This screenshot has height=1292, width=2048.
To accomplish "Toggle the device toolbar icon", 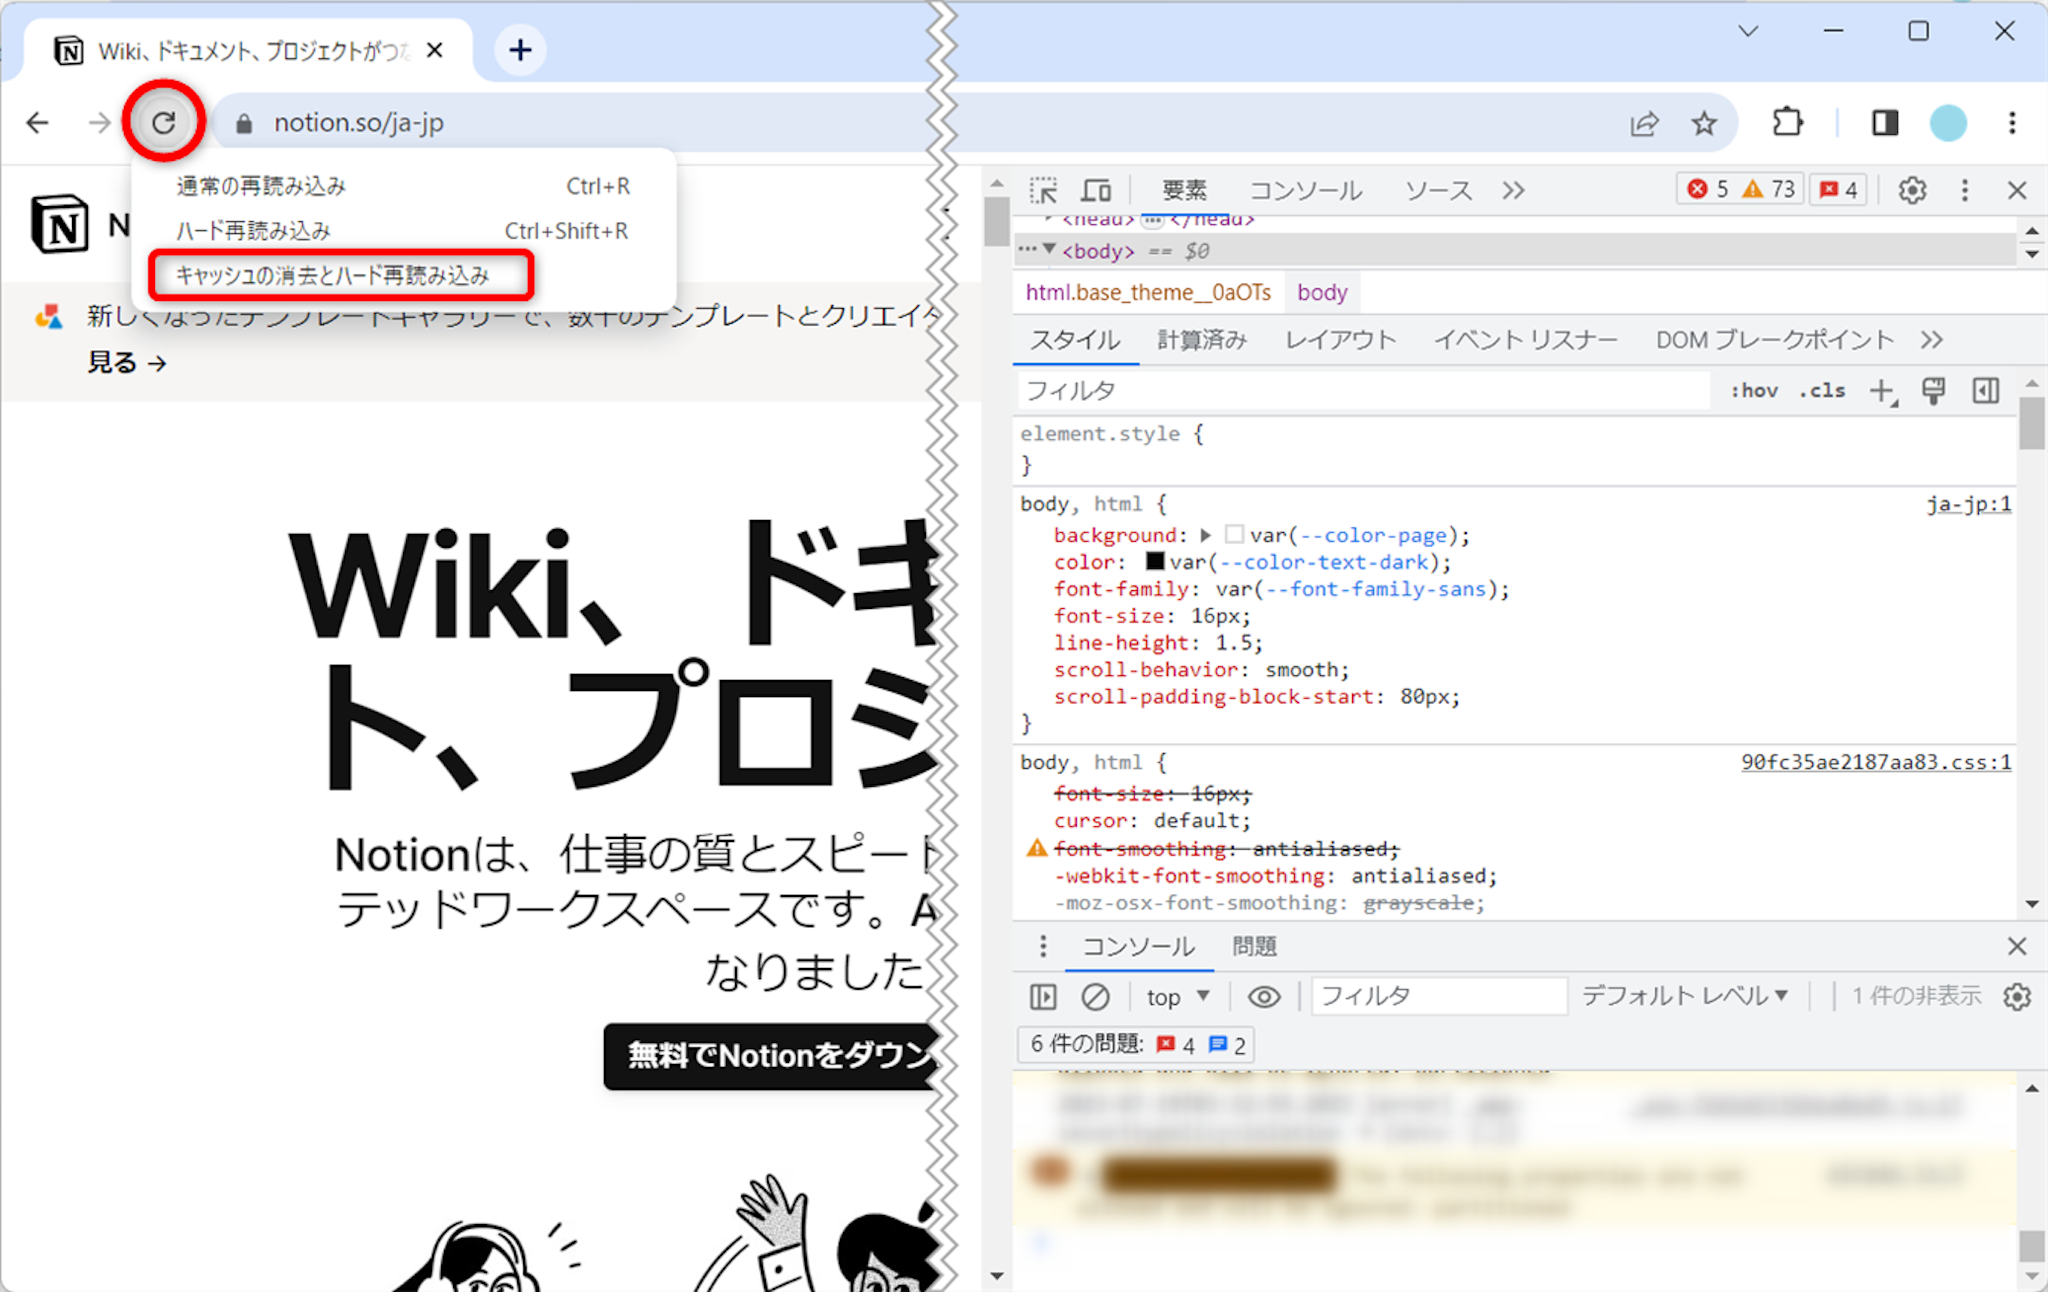I will [1096, 190].
